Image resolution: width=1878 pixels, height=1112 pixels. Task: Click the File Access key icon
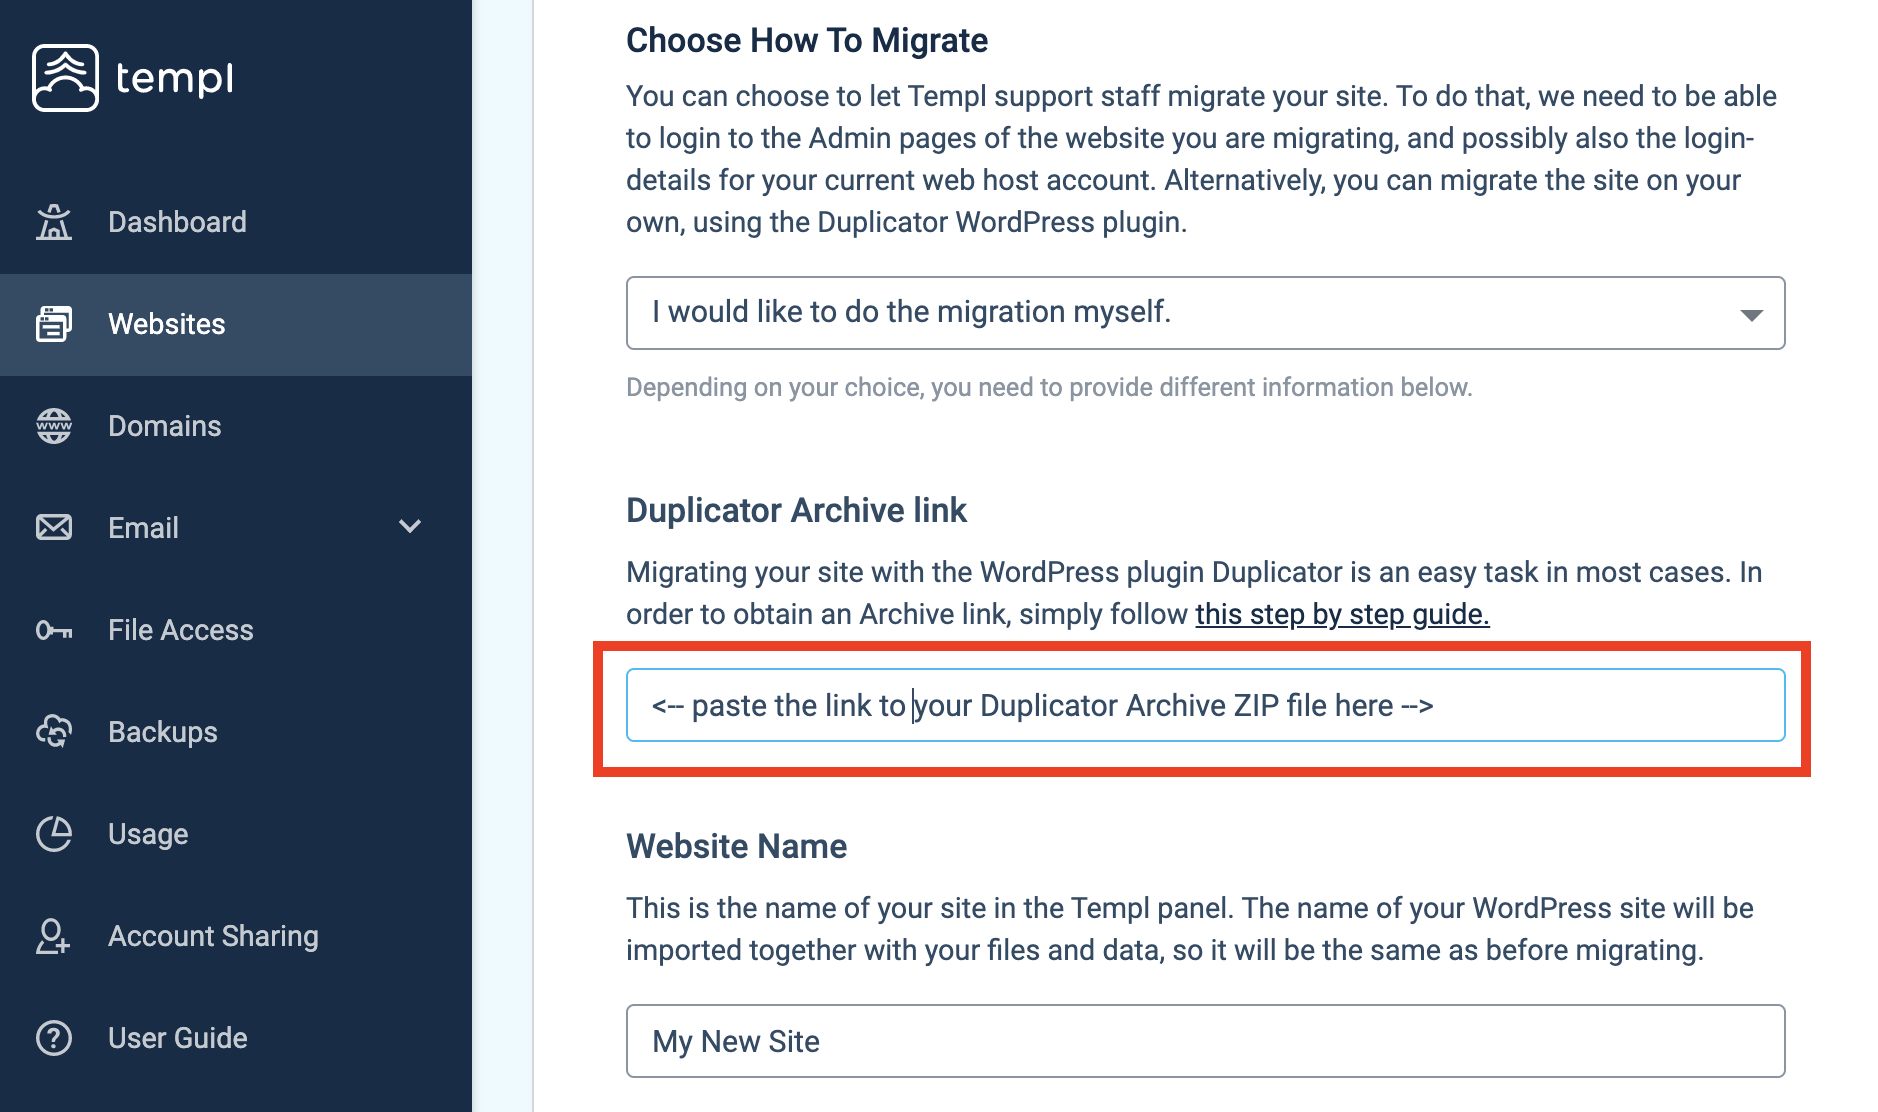coord(54,630)
